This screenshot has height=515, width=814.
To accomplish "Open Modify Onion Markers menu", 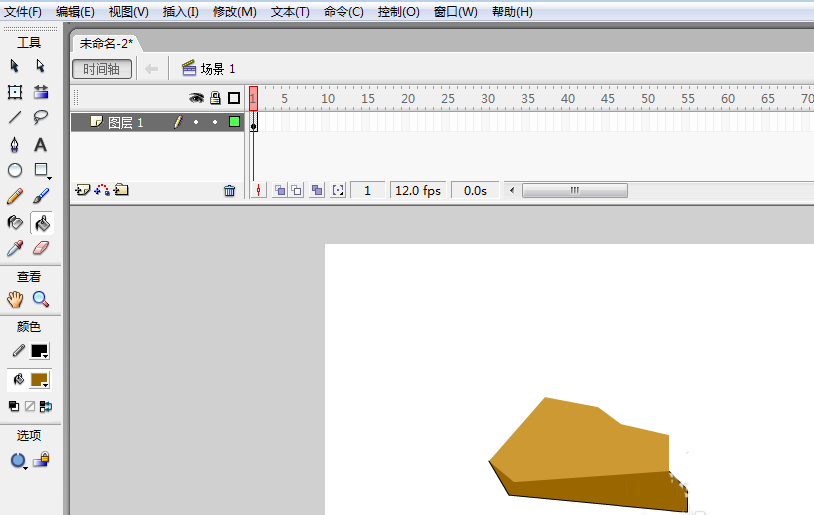I will point(338,191).
